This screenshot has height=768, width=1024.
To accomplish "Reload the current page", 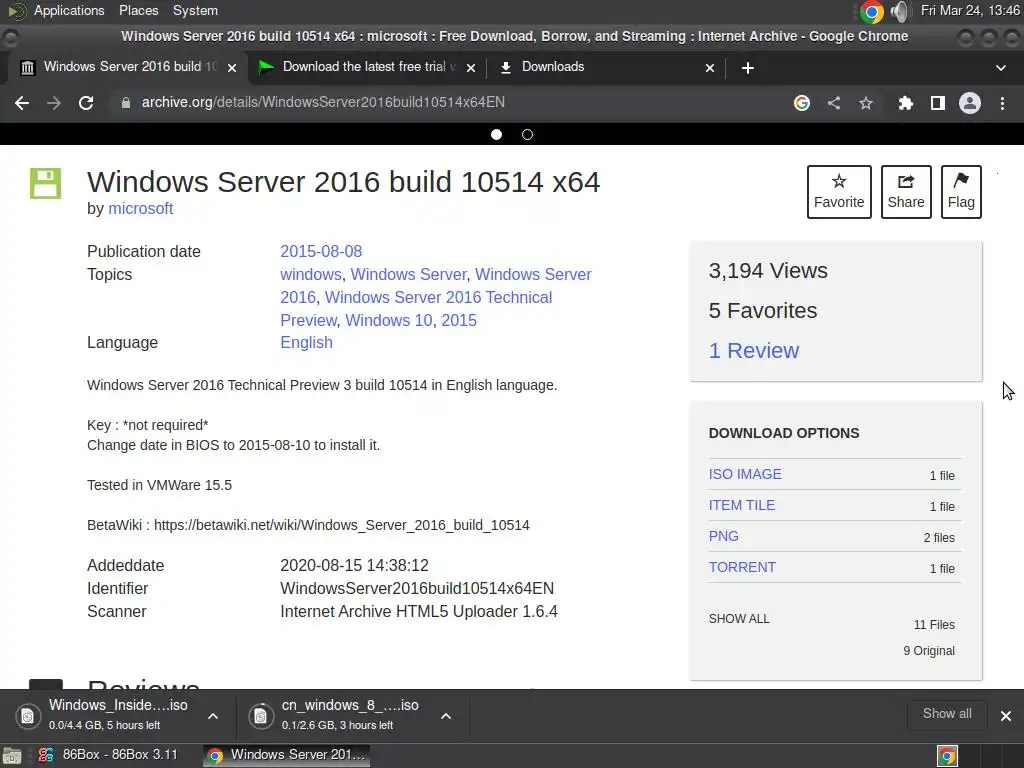I will [x=86, y=103].
